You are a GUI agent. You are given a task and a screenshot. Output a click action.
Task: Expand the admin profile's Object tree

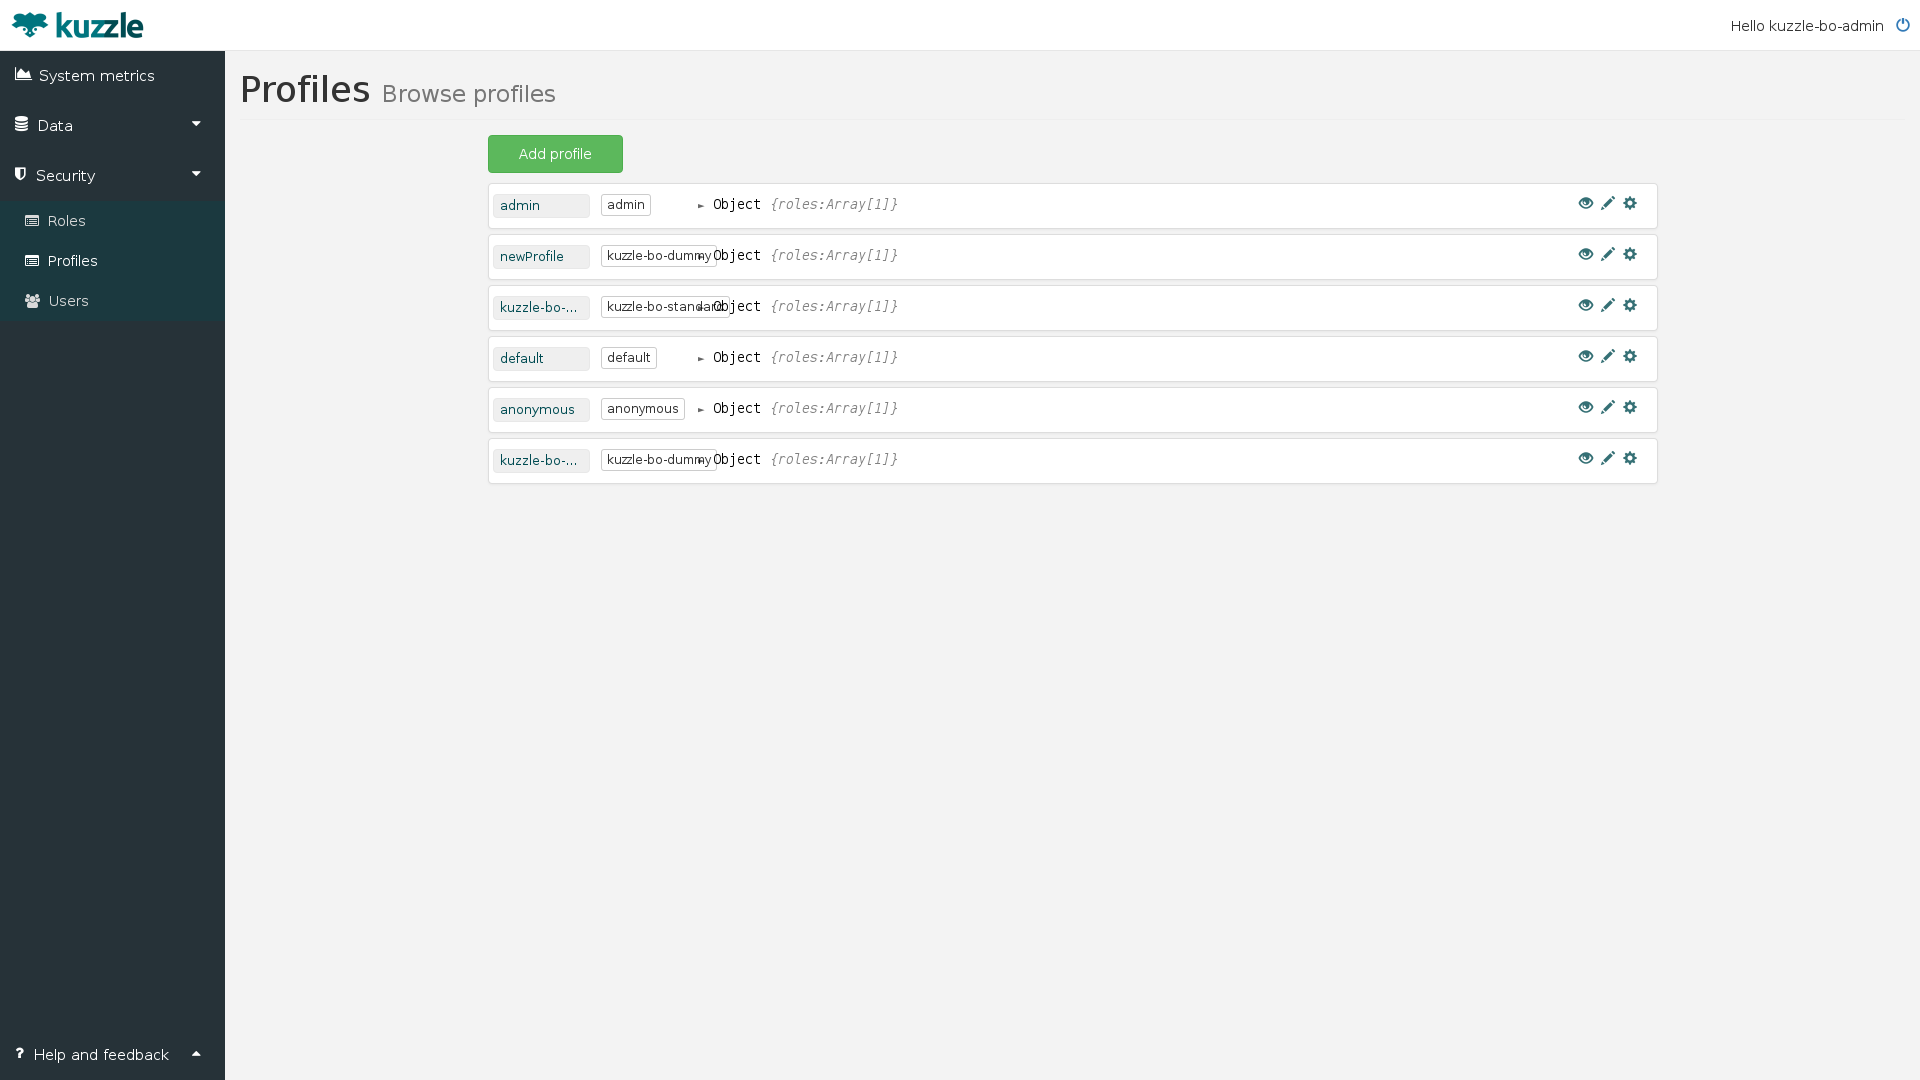click(701, 206)
